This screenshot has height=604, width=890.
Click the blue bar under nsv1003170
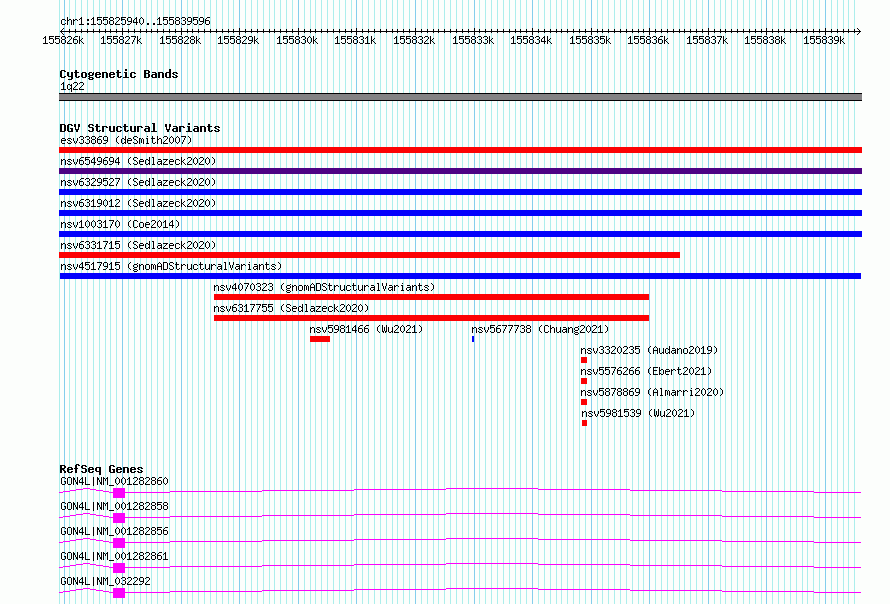pyautogui.click(x=460, y=234)
